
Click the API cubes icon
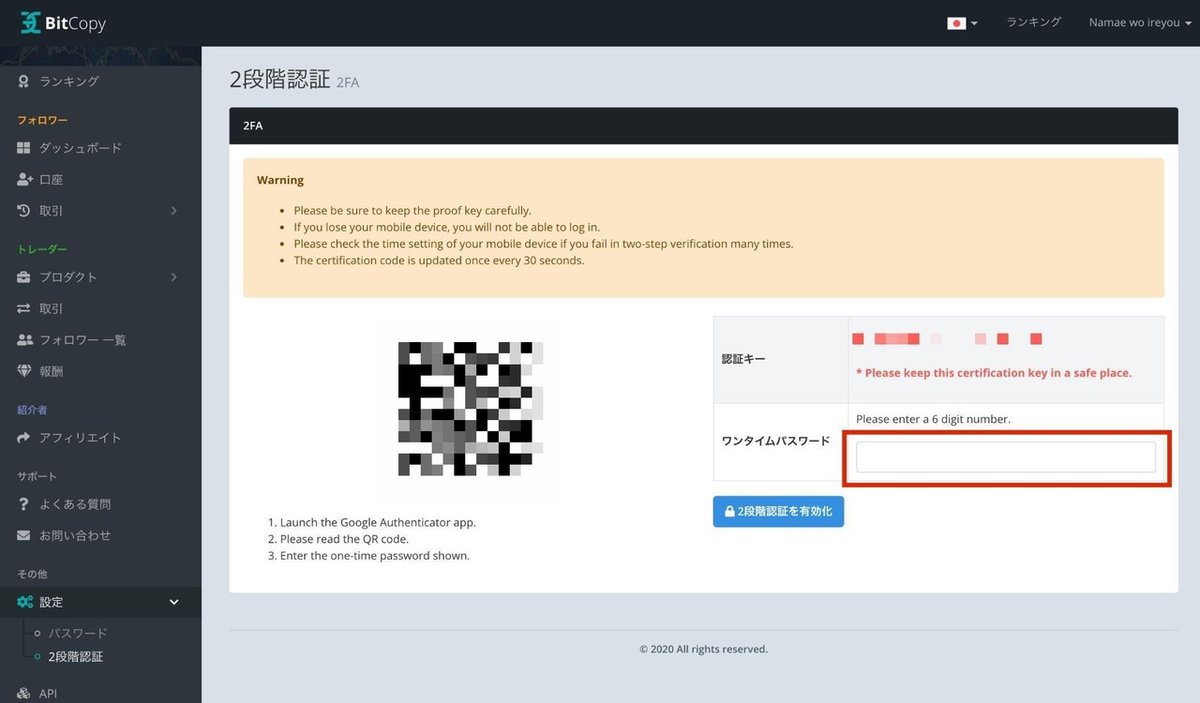click(x=24, y=694)
